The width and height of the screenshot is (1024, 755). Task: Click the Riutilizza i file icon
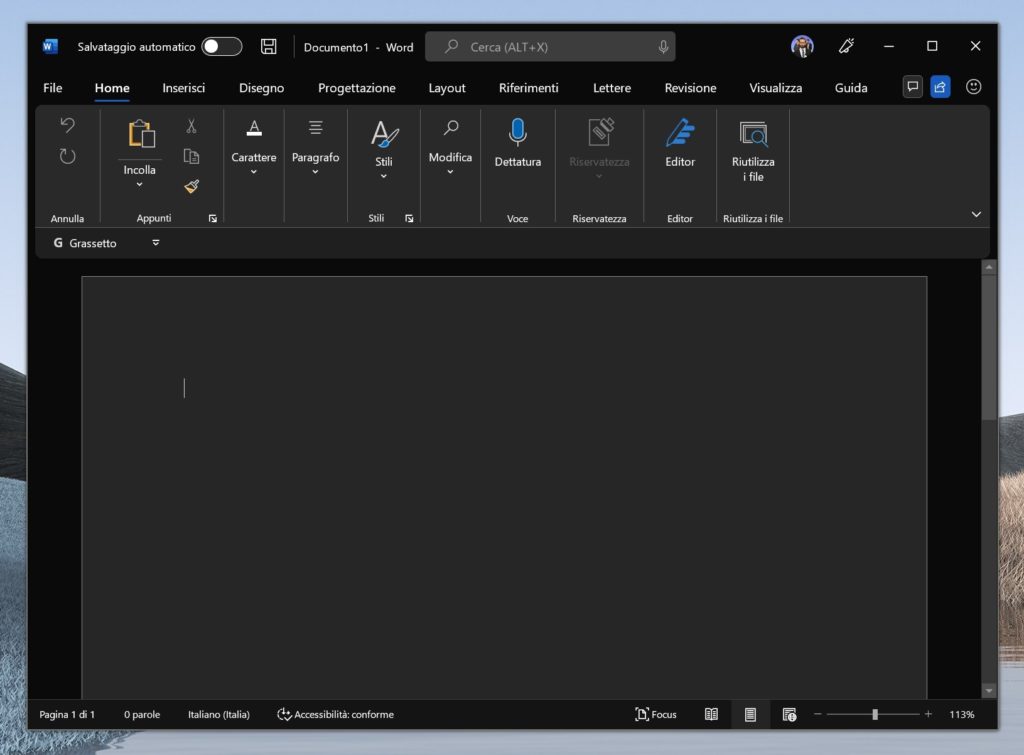pos(753,133)
